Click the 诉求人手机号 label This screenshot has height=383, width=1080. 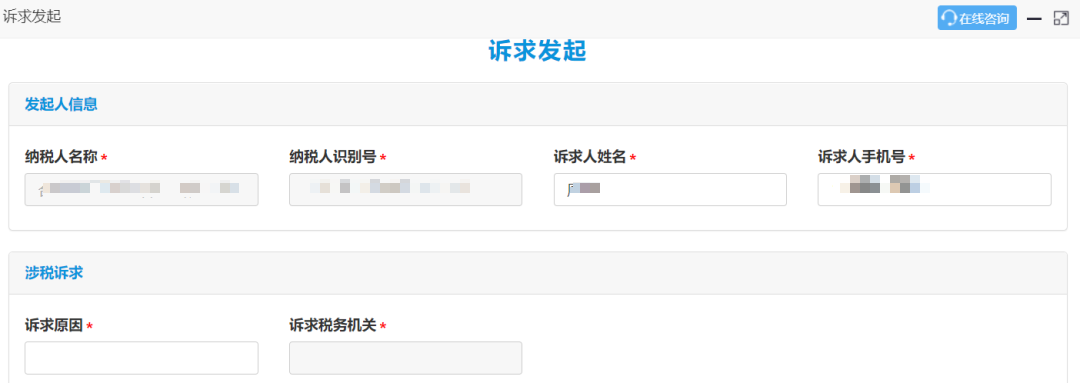click(861, 157)
